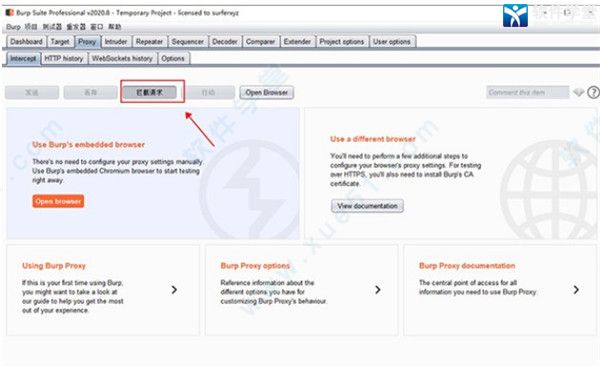Image resolution: width=600 pixels, height=376 pixels.
Task: Select the Proxy tab
Action: pos(87,42)
